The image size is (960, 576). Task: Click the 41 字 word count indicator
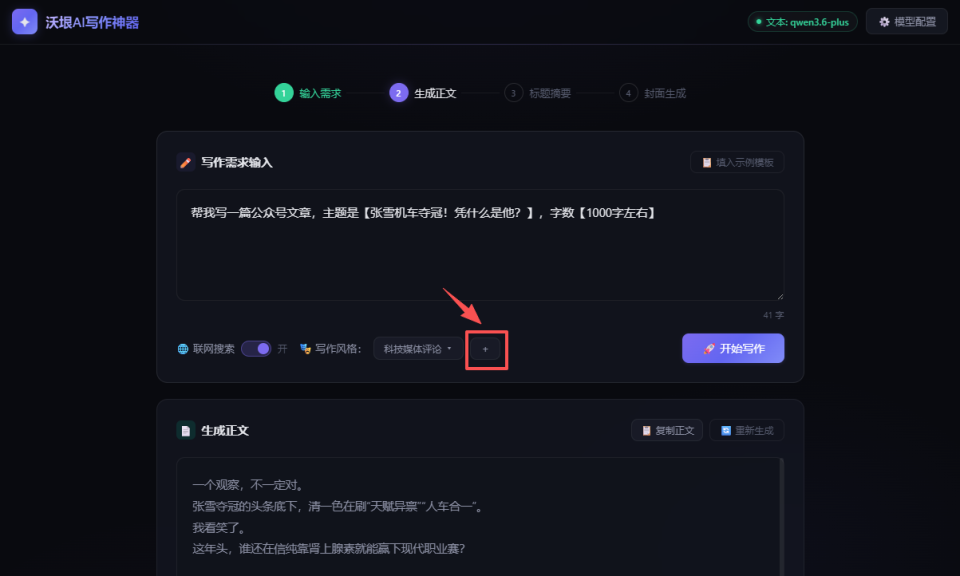click(771, 314)
